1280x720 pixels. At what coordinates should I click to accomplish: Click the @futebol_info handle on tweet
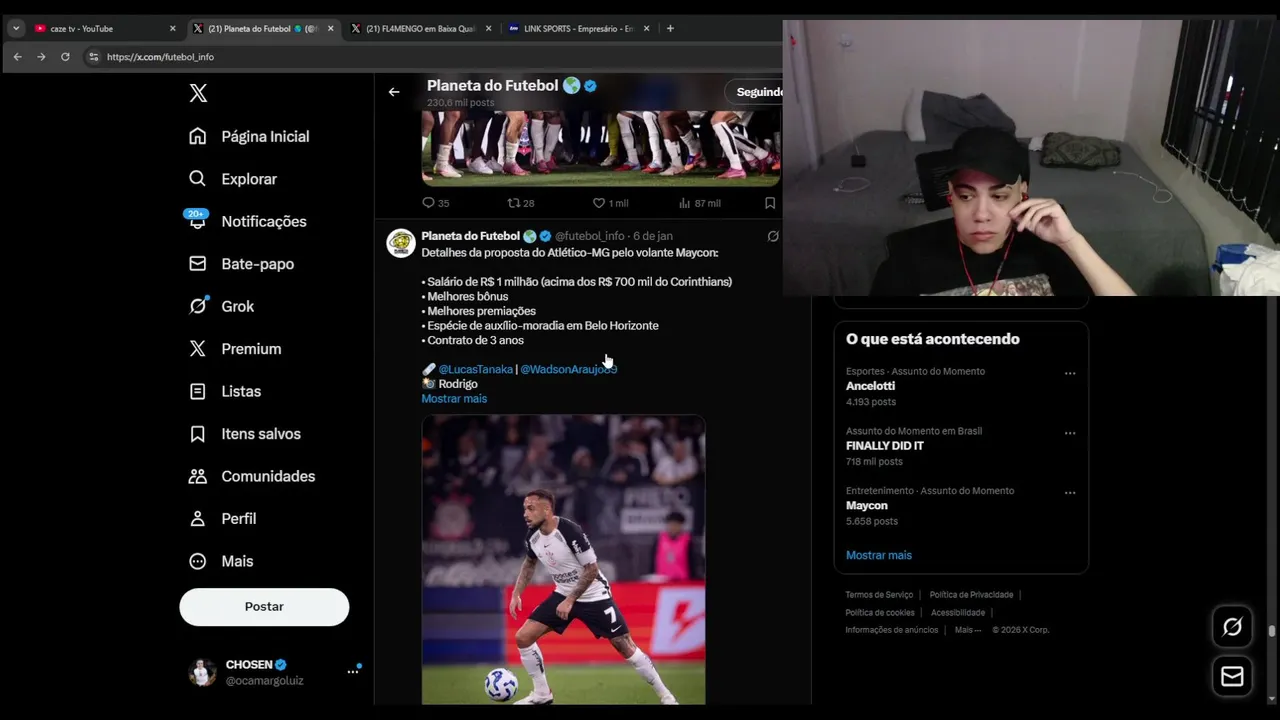(x=590, y=236)
